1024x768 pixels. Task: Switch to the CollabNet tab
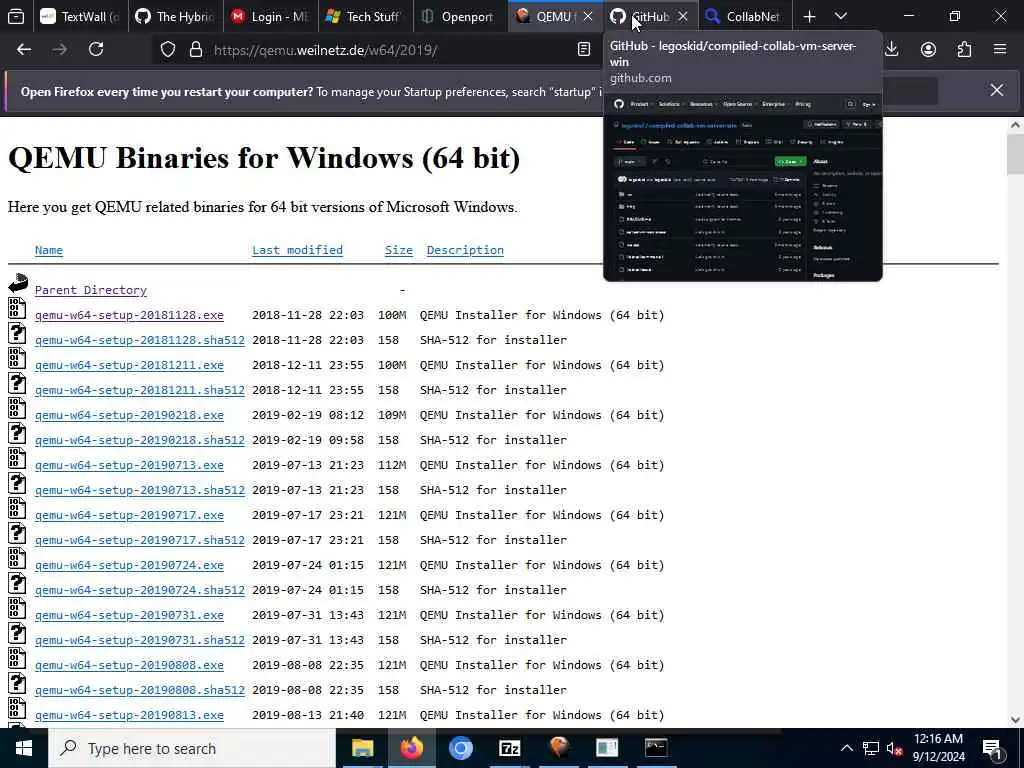click(744, 16)
